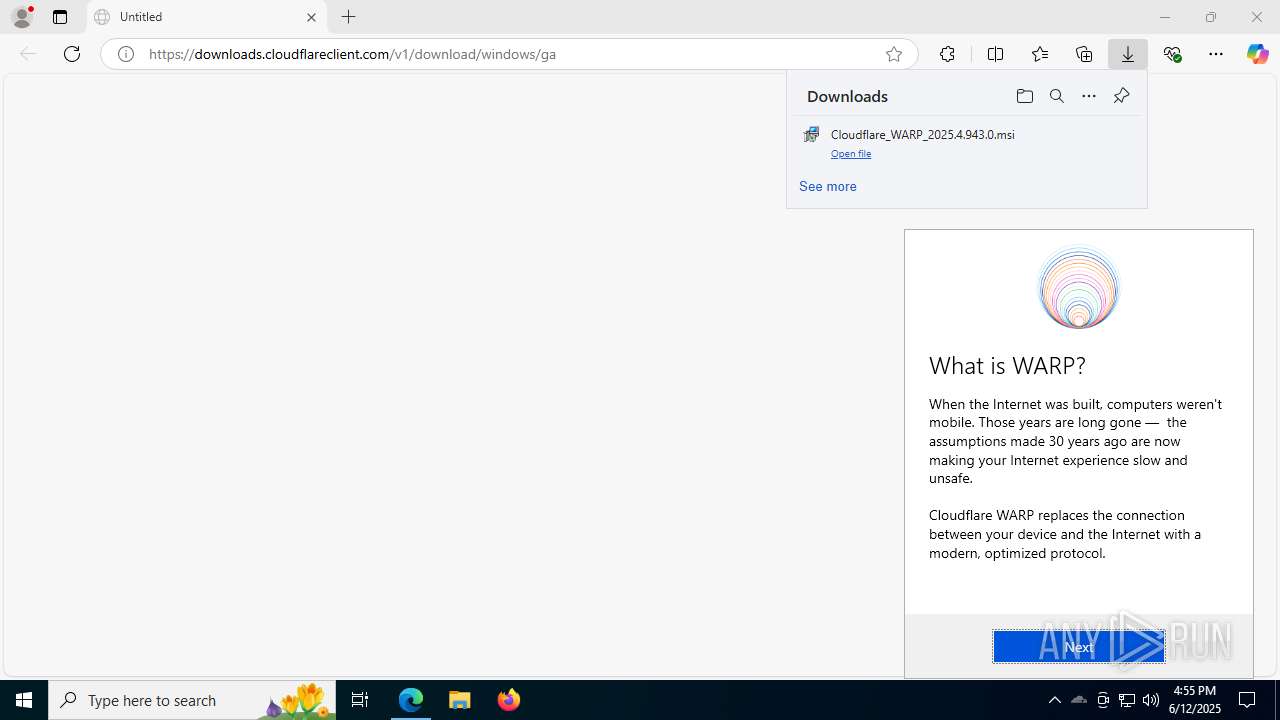This screenshot has width=1280, height=720.
Task: Toggle the Downloads toolbar button
Action: coord(1128,54)
